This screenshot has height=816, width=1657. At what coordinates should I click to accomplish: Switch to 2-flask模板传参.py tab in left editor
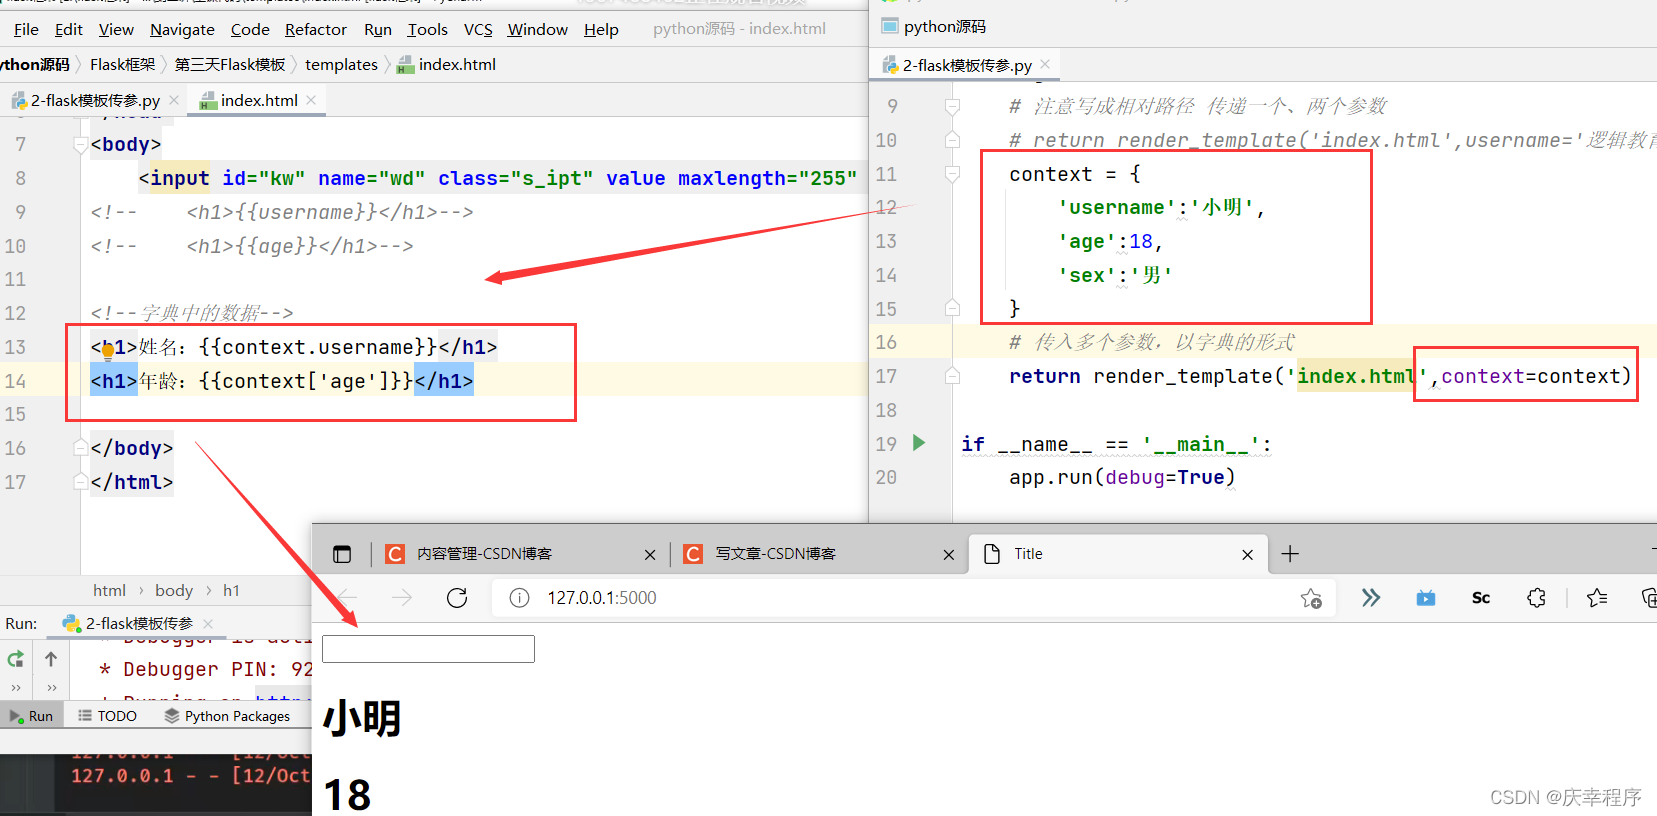94,100
